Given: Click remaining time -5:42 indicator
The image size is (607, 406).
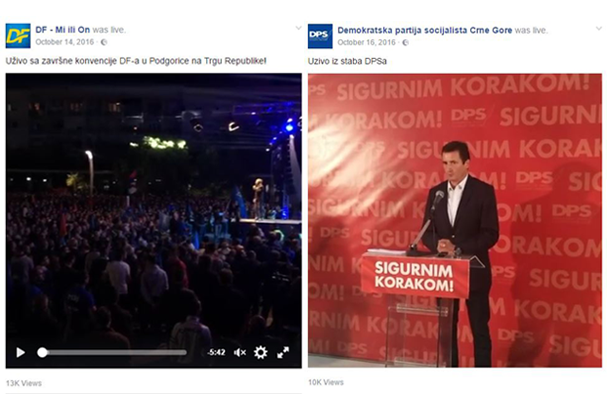Looking at the screenshot, I should [x=216, y=352].
